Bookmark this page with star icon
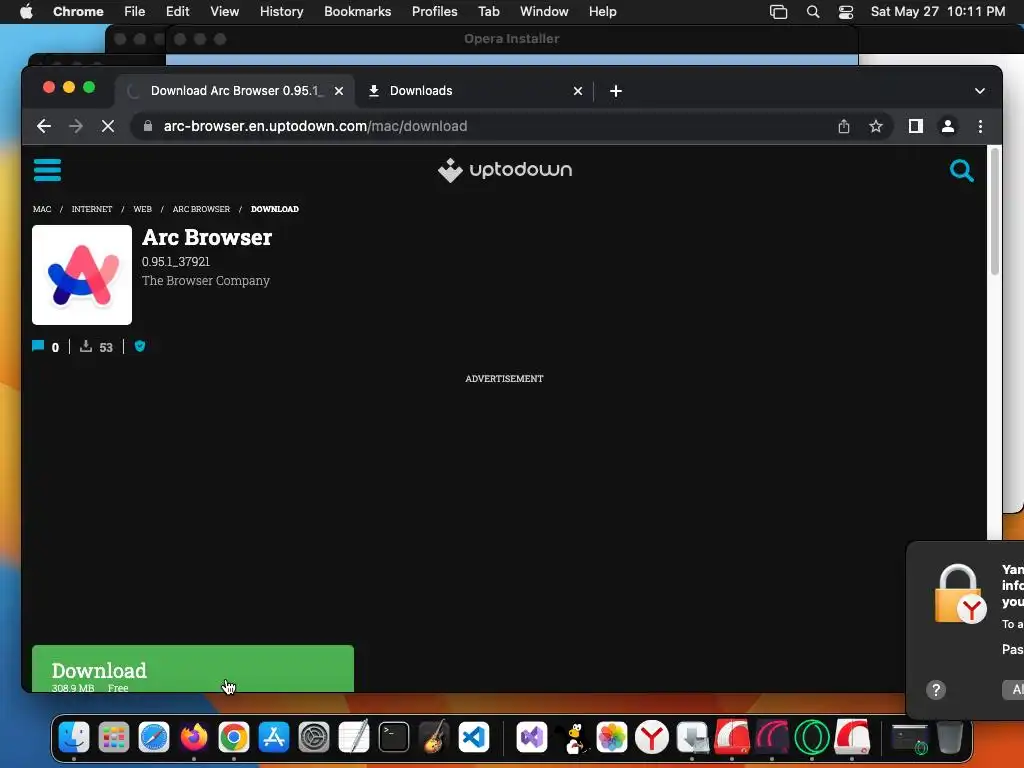Viewport: 1024px width, 768px height. click(876, 126)
